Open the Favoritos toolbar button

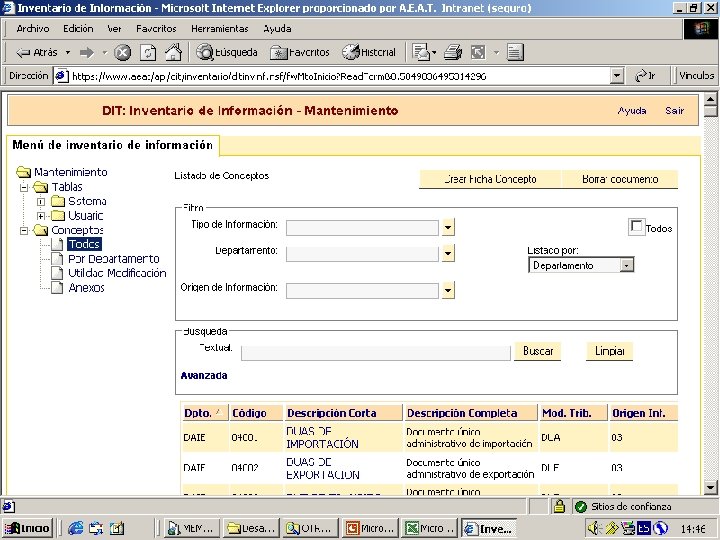pyautogui.click(x=300, y=53)
